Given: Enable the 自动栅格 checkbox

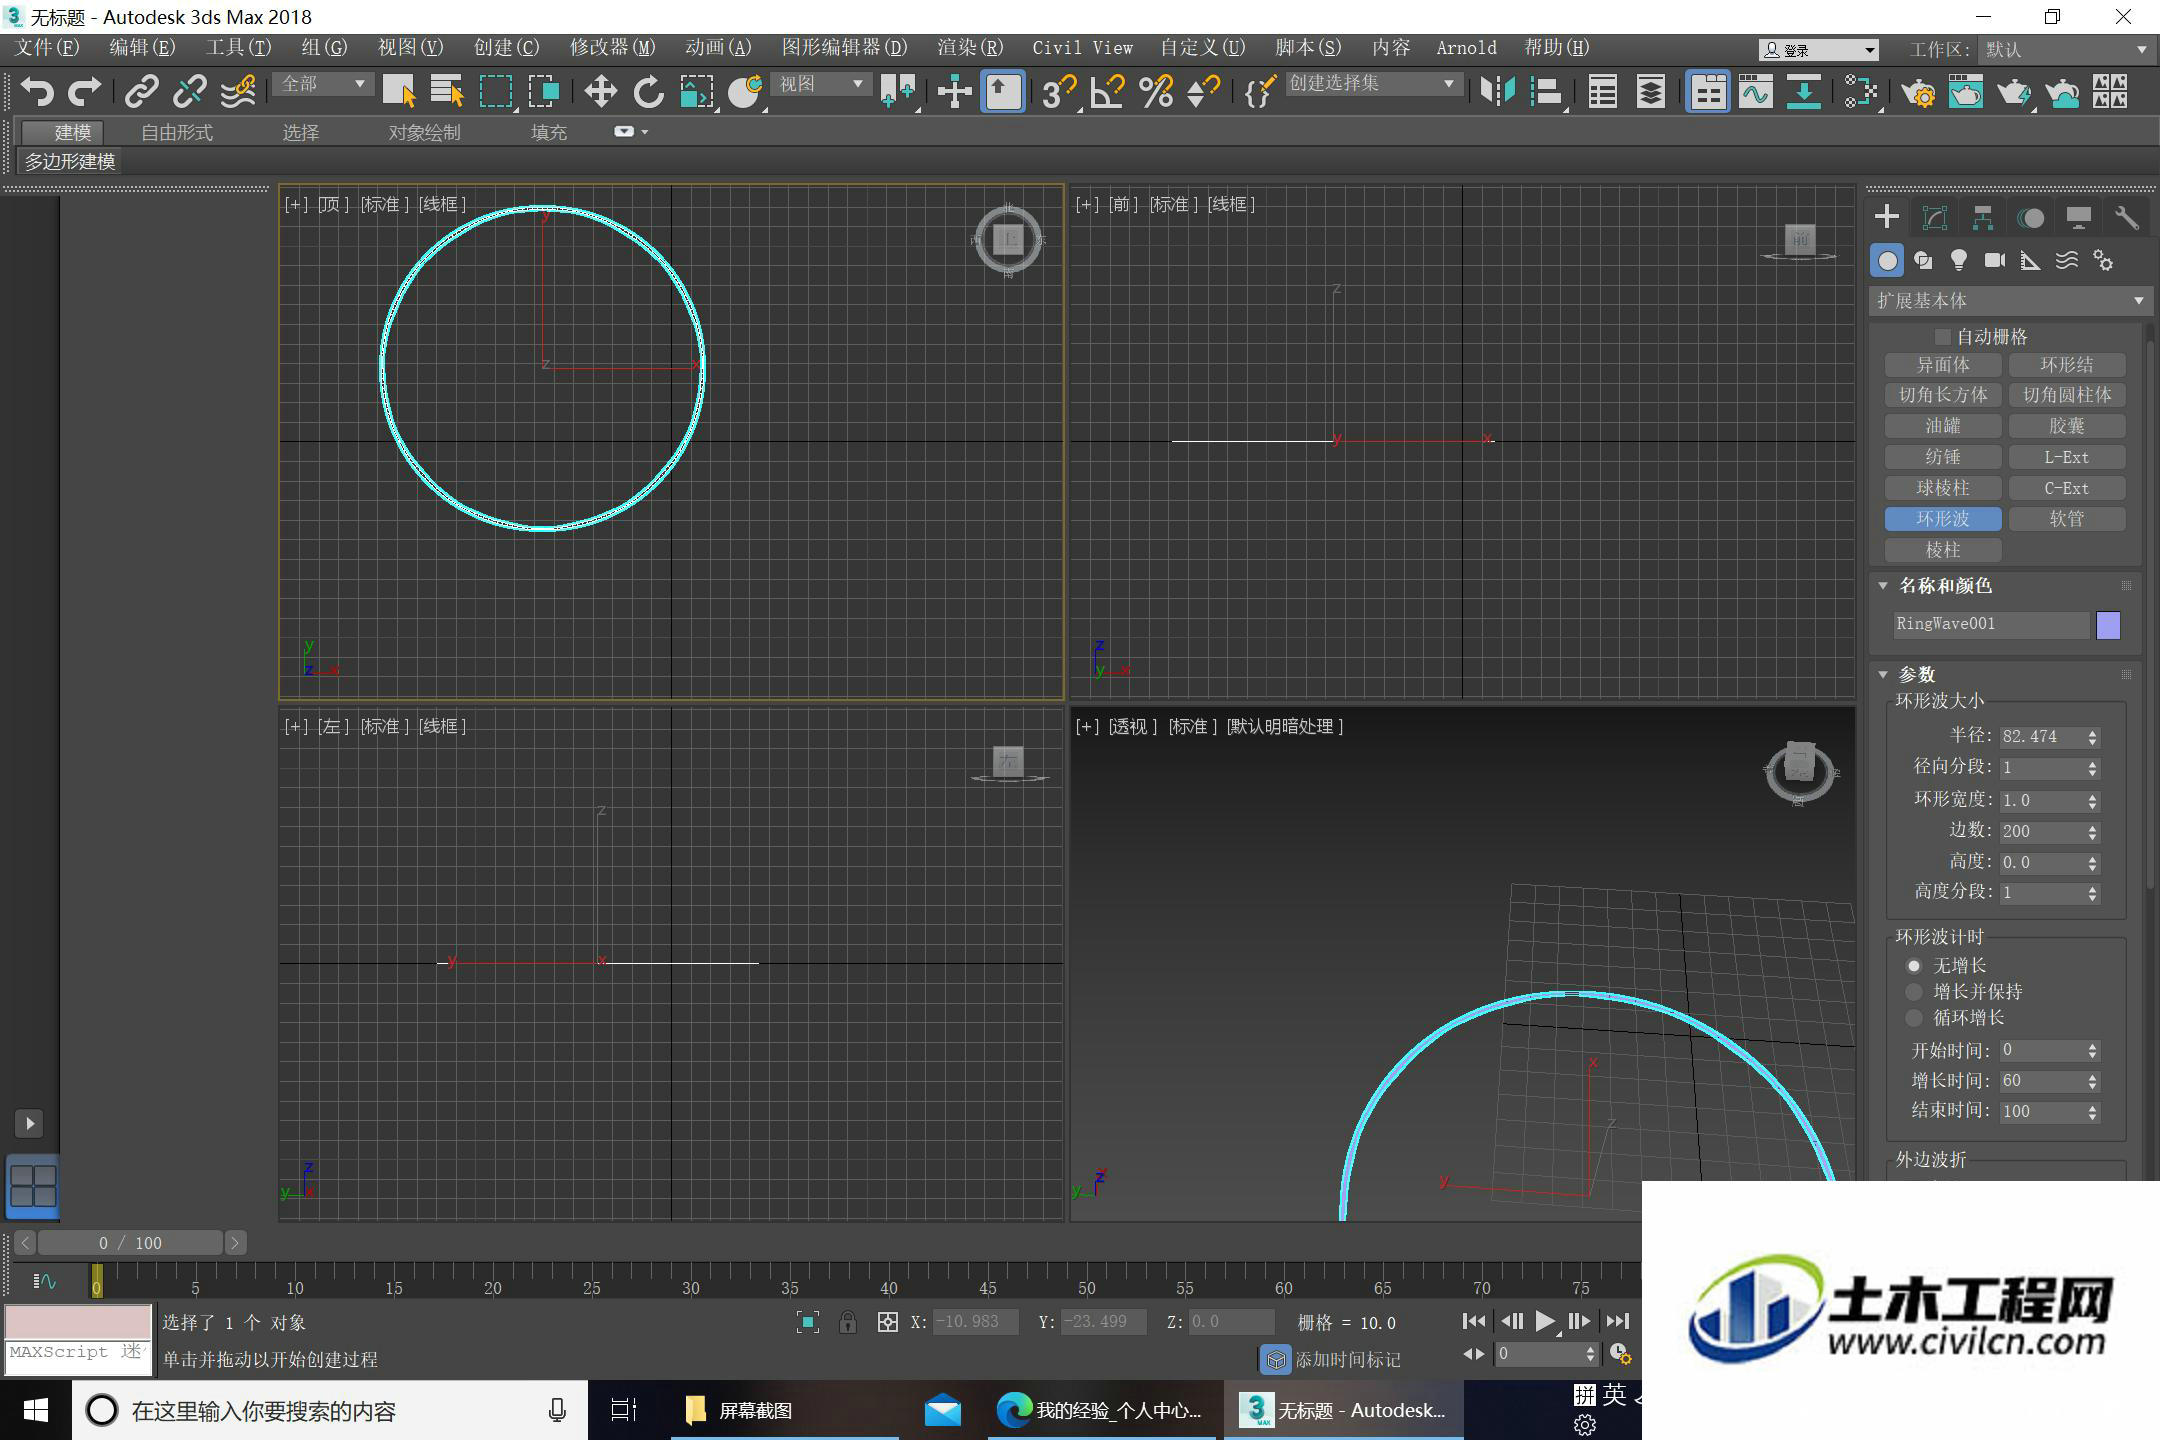Looking at the screenshot, I should 1943,337.
